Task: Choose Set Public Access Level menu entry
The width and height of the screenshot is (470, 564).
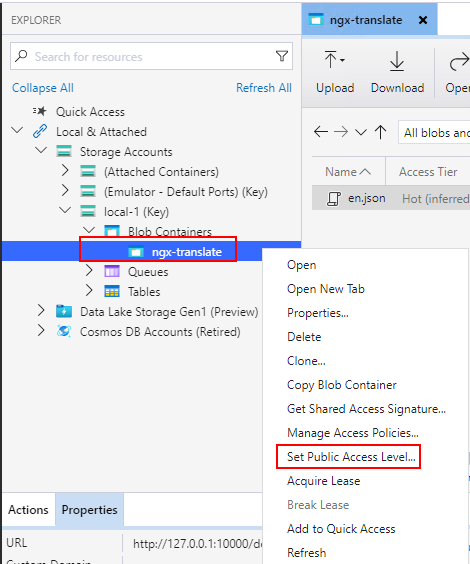Action: (351, 457)
